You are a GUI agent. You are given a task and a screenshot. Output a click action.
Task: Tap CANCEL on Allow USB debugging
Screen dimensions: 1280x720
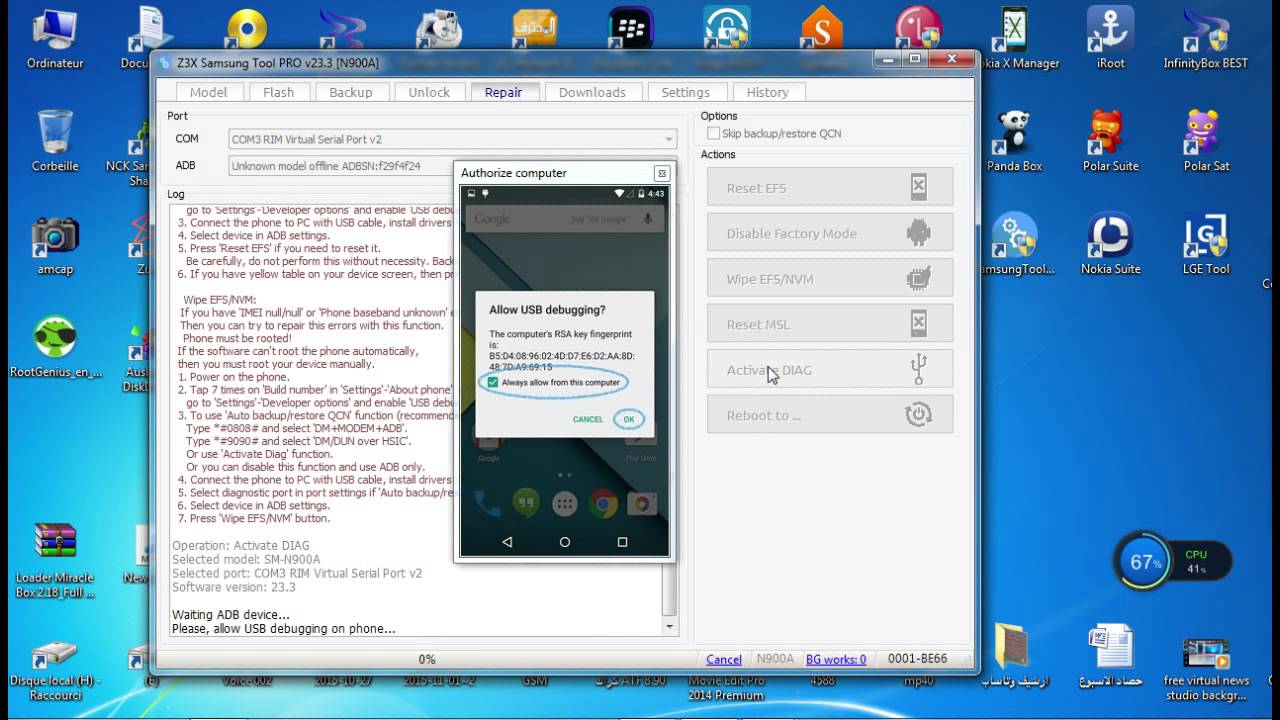click(588, 419)
